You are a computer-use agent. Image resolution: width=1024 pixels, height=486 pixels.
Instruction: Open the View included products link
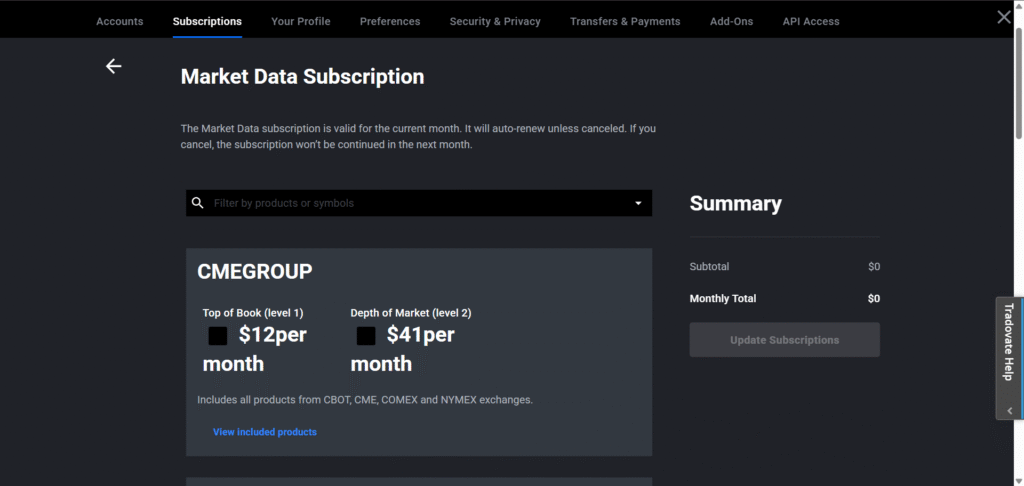point(264,432)
